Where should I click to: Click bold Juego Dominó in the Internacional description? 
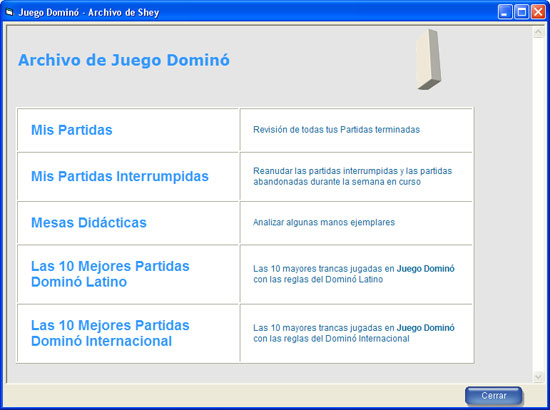425,328
